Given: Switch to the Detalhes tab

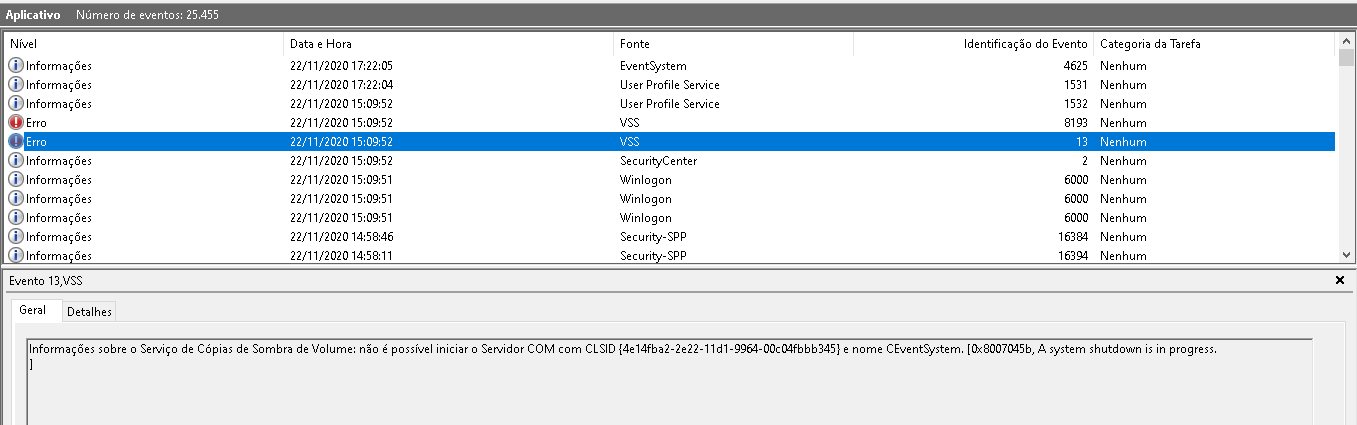Looking at the screenshot, I should point(89,312).
